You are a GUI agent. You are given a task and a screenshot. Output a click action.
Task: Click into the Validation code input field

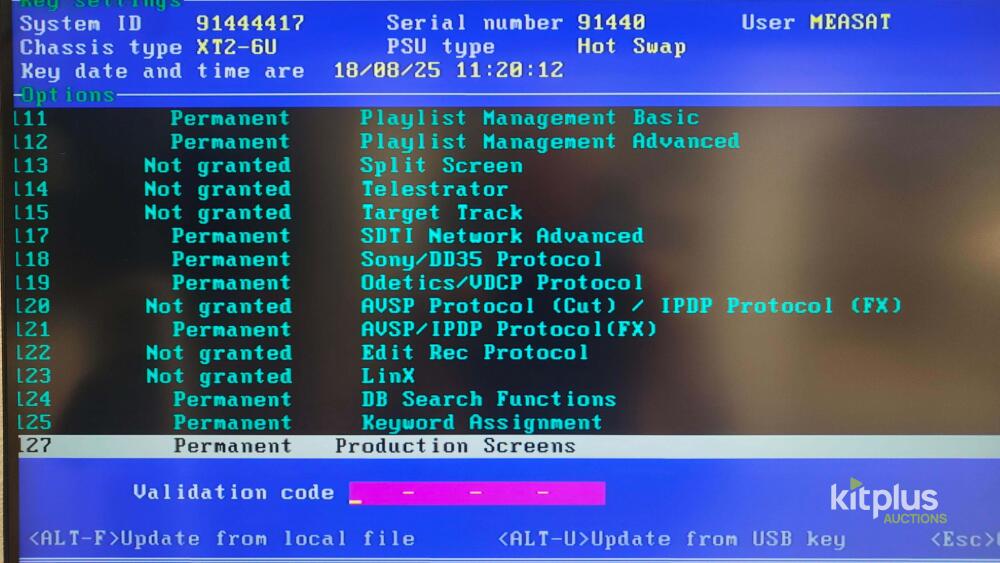click(477, 493)
